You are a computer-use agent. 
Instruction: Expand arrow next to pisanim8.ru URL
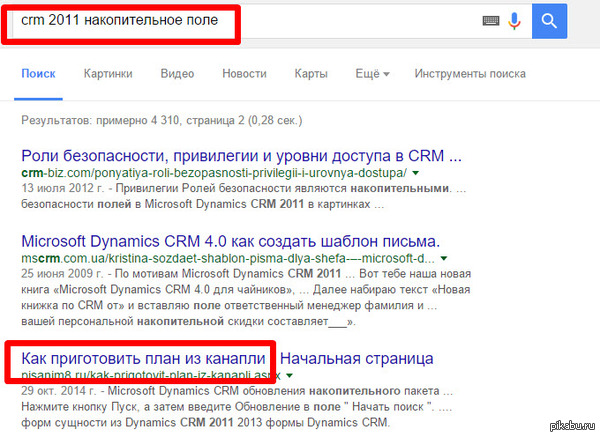290,375
